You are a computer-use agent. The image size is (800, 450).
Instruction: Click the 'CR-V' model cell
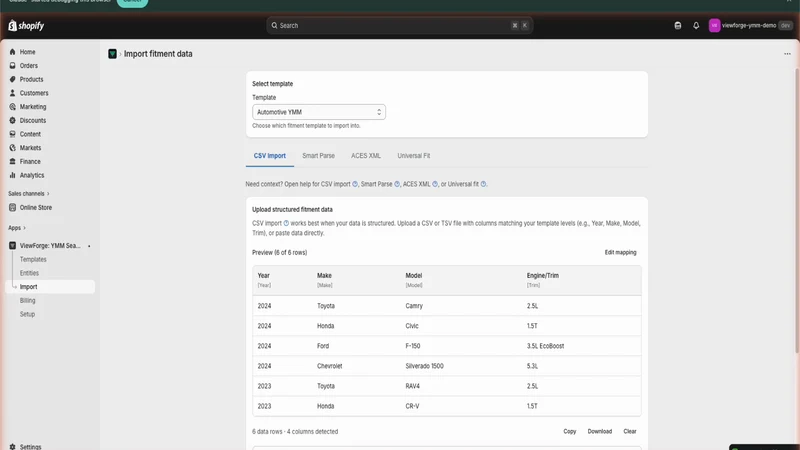tap(412, 407)
